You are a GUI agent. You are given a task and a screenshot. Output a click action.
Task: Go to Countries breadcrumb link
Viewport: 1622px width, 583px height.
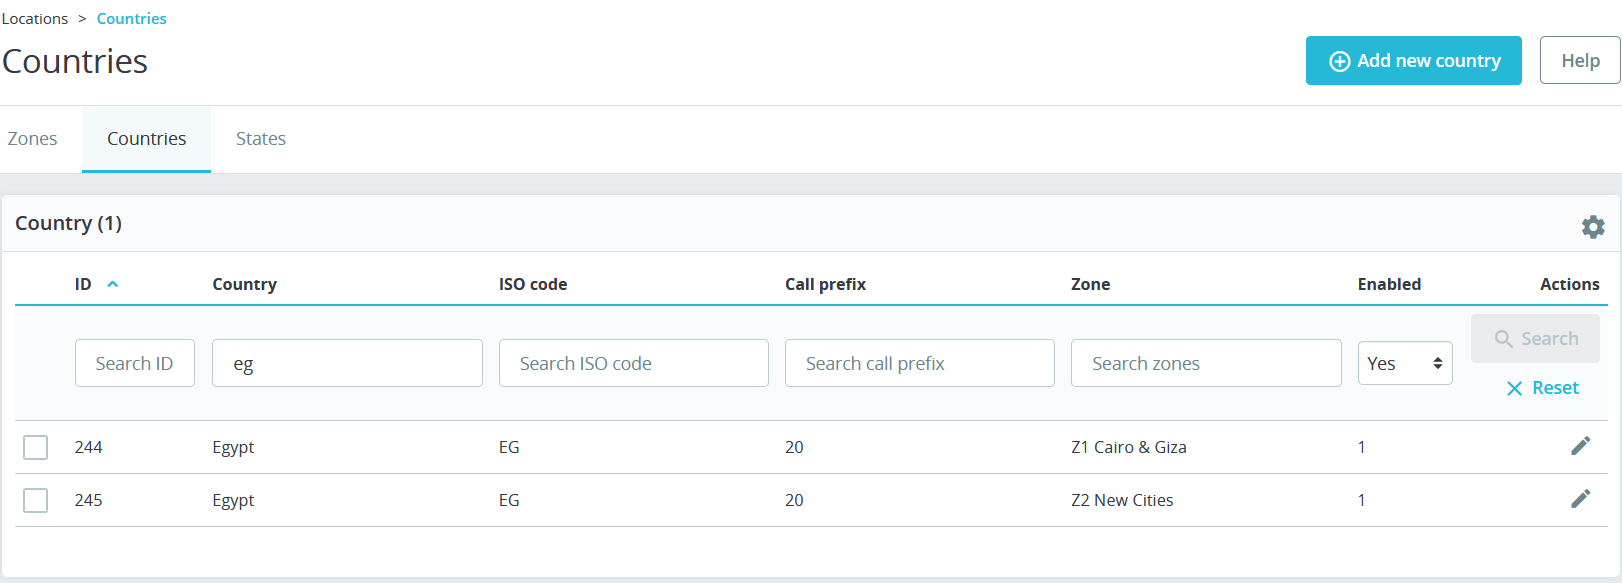[x=131, y=19]
